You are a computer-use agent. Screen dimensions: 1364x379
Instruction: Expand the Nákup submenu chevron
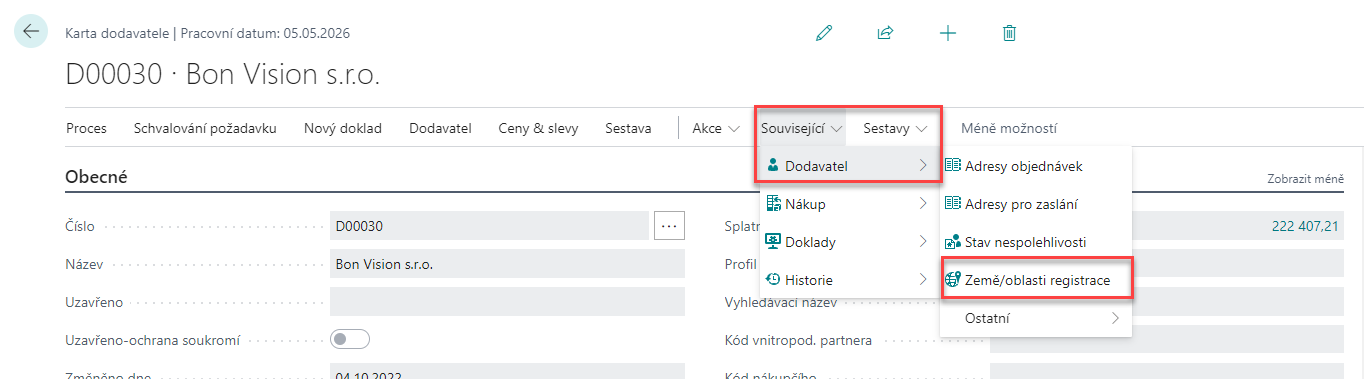coord(923,203)
